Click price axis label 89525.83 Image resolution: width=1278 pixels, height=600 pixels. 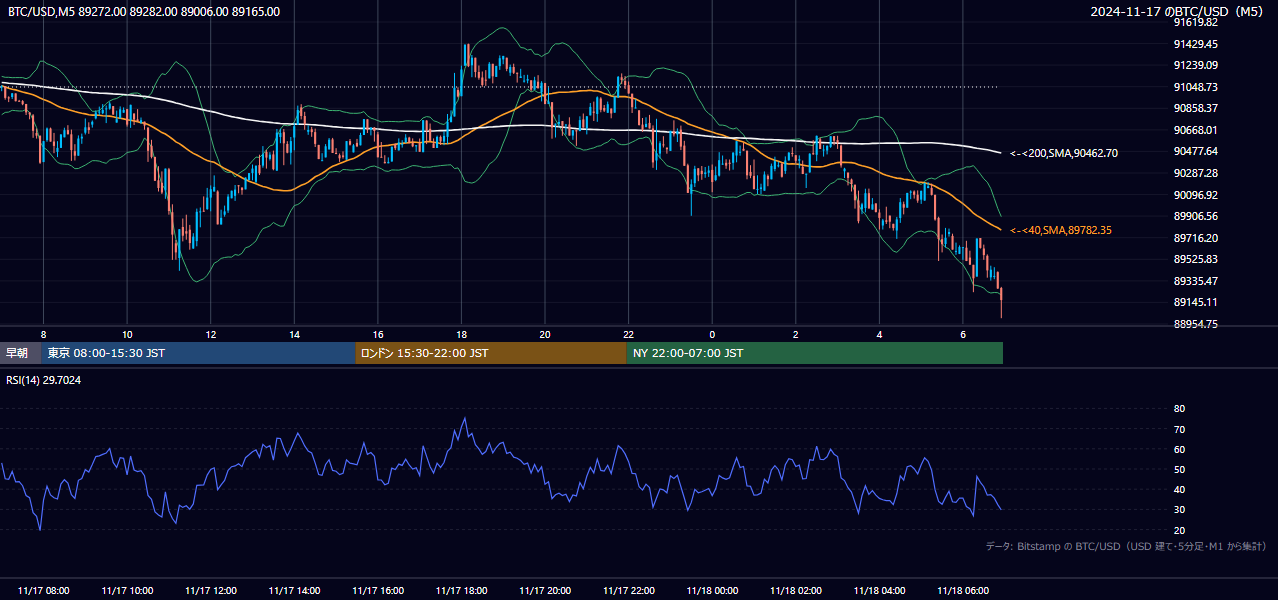(1196, 259)
